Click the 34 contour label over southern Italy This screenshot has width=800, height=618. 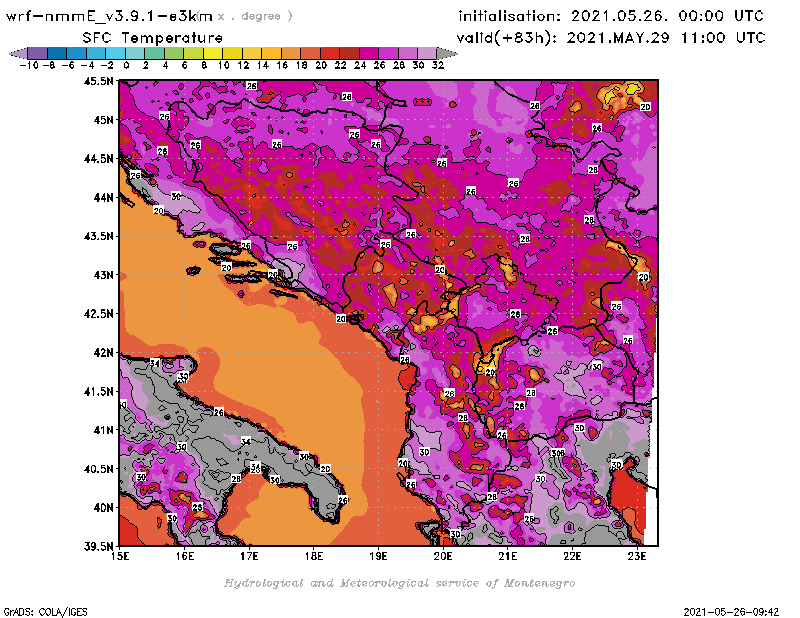click(246, 442)
